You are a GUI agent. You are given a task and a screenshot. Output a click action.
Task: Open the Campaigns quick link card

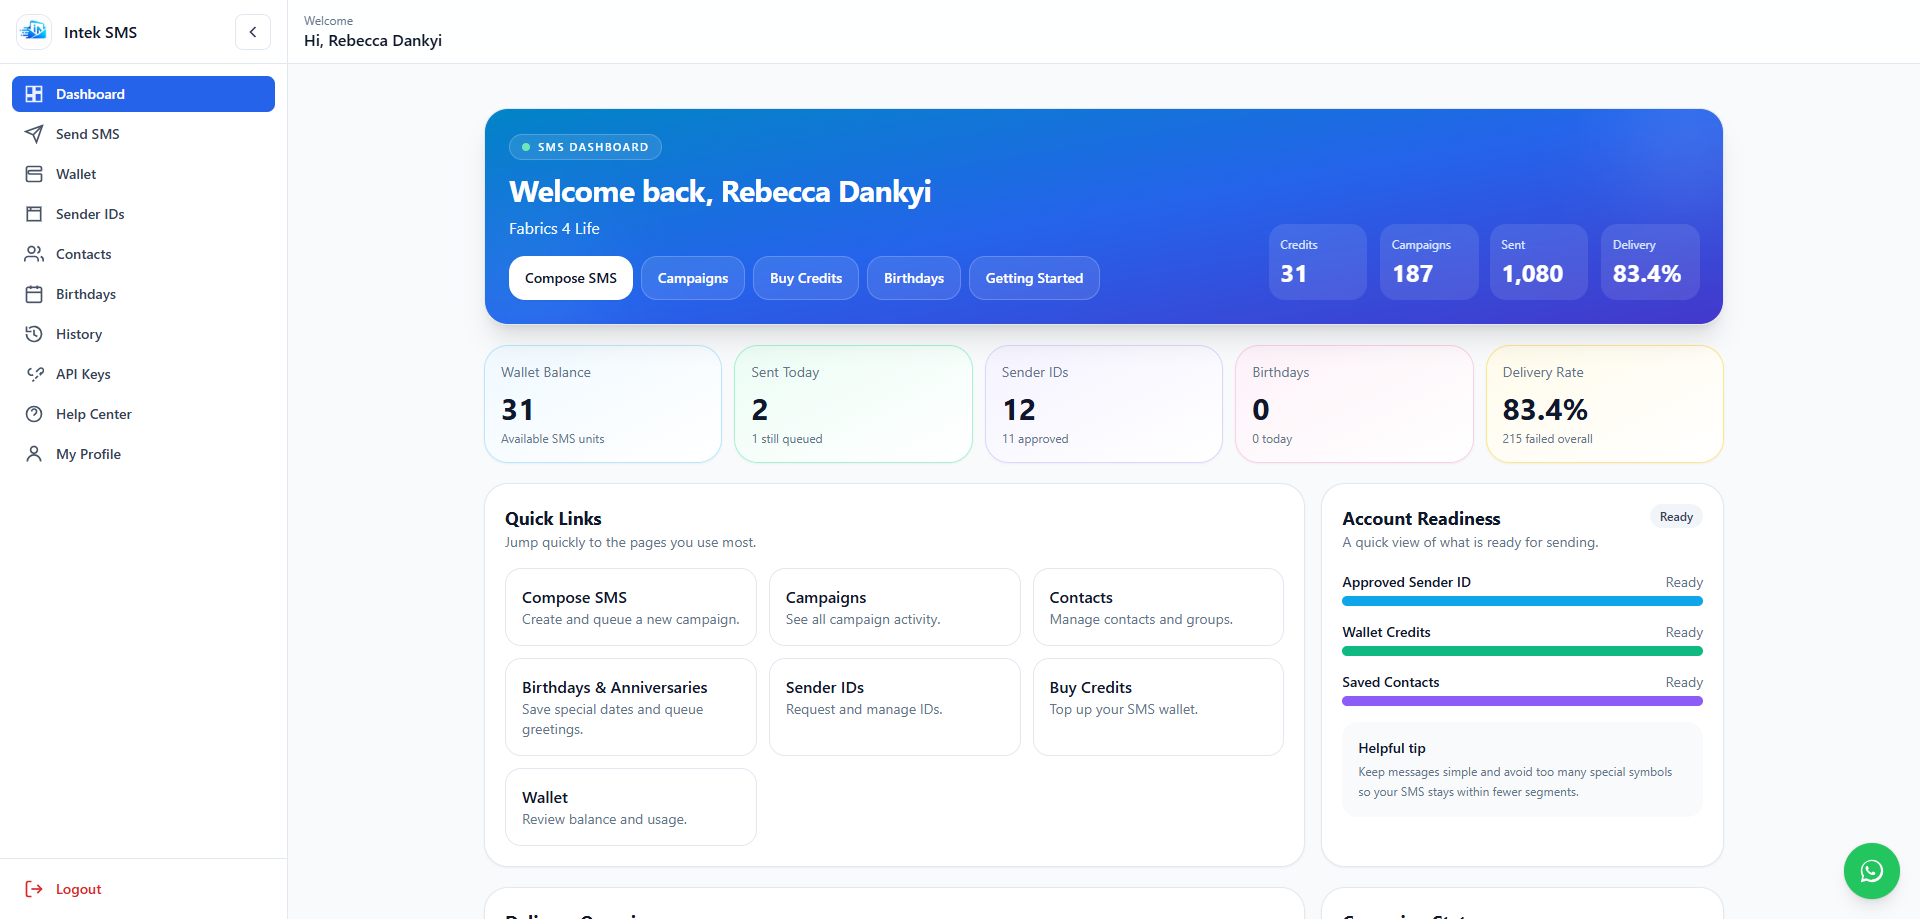click(895, 607)
